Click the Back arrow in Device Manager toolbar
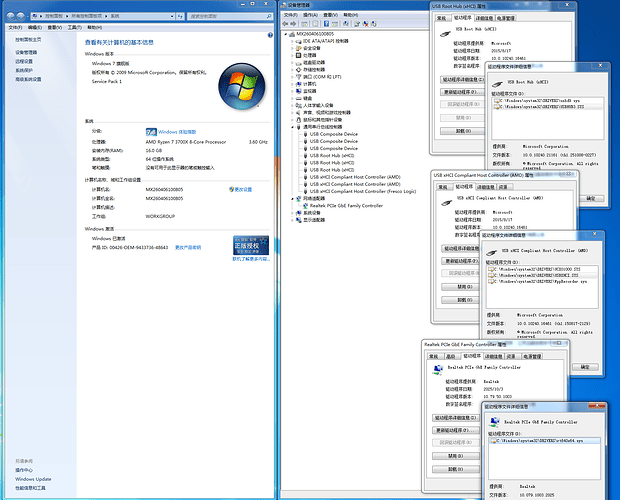The image size is (620, 500). [x=285, y=24]
